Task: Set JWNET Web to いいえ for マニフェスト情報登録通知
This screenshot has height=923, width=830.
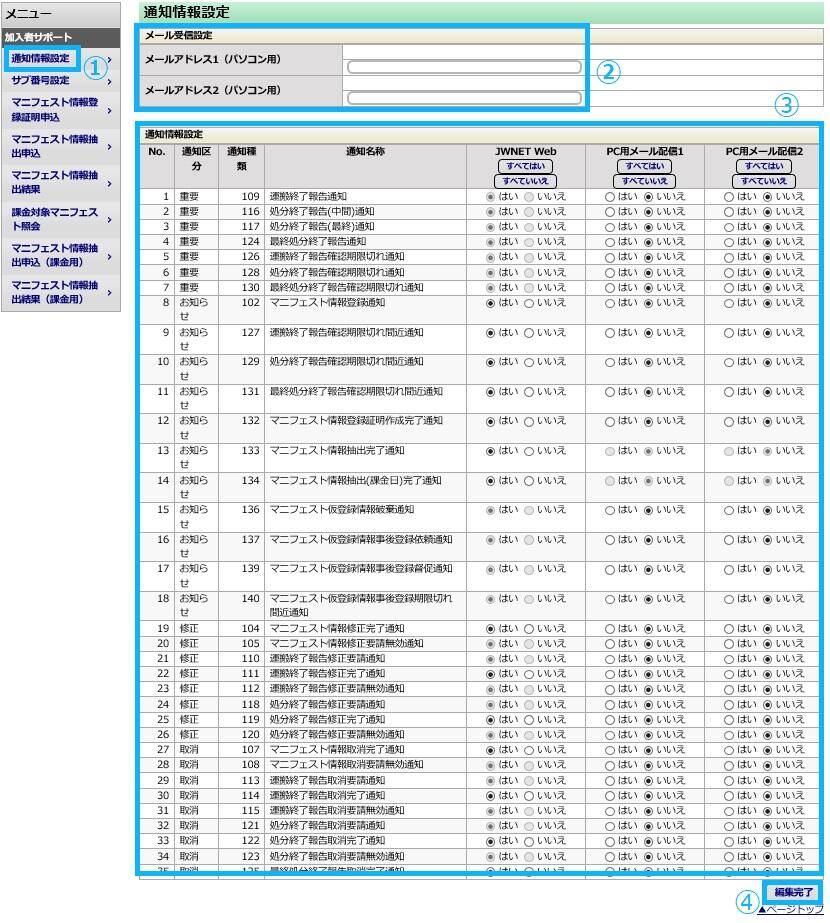Action: click(x=529, y=303)
